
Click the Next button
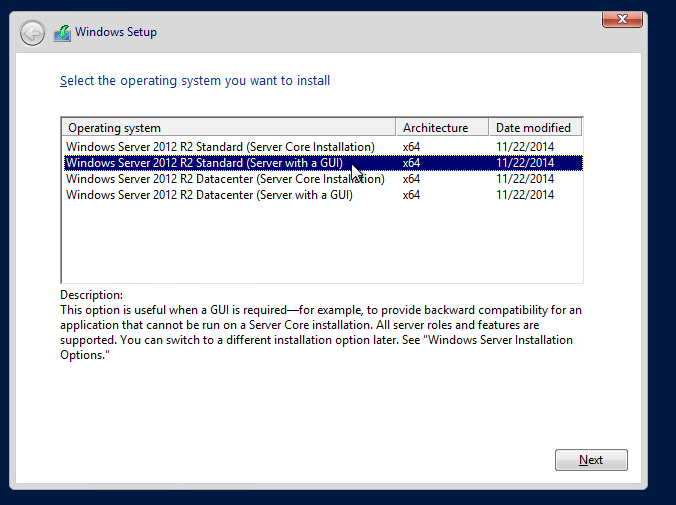591,460
